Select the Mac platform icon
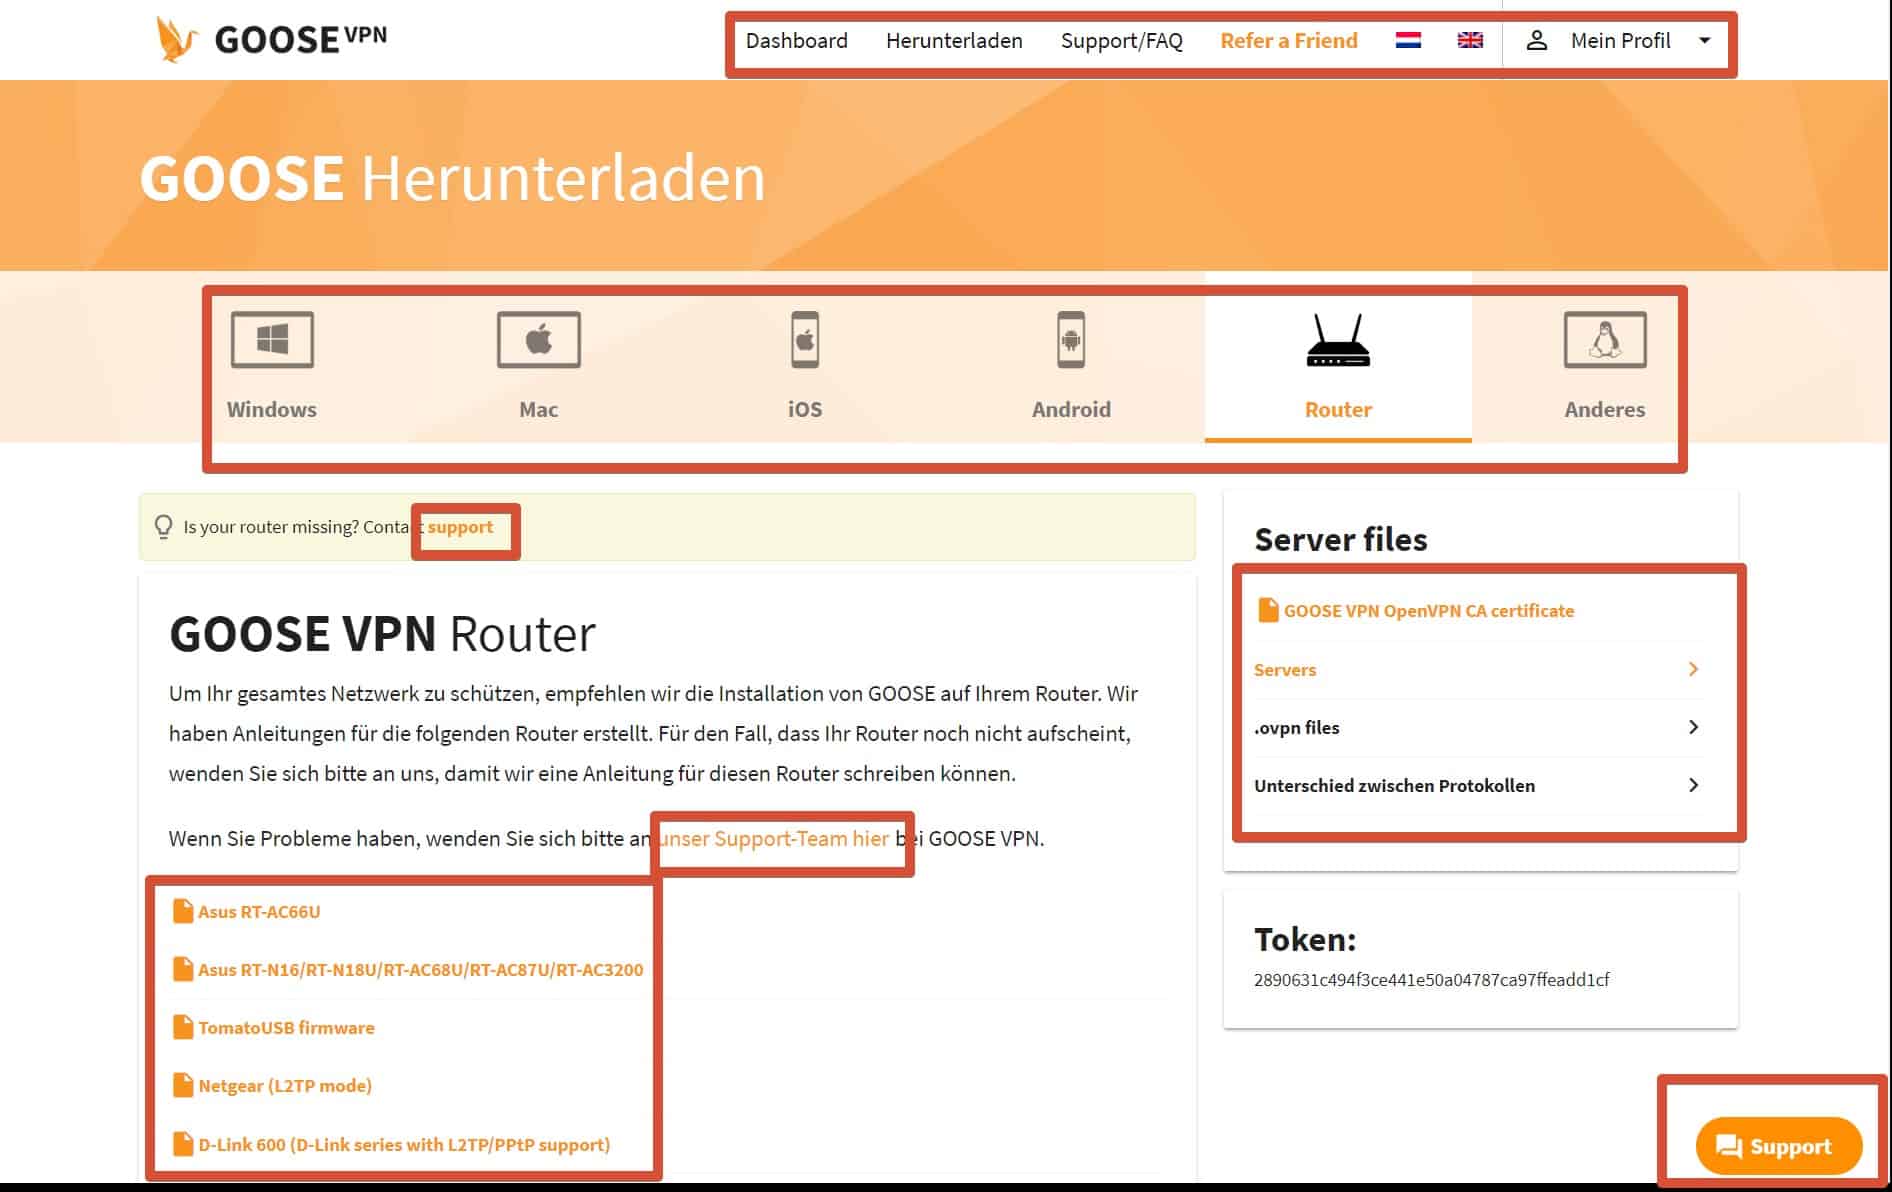This screenshot has height=1192, width=1892. (x=539, y=340)
